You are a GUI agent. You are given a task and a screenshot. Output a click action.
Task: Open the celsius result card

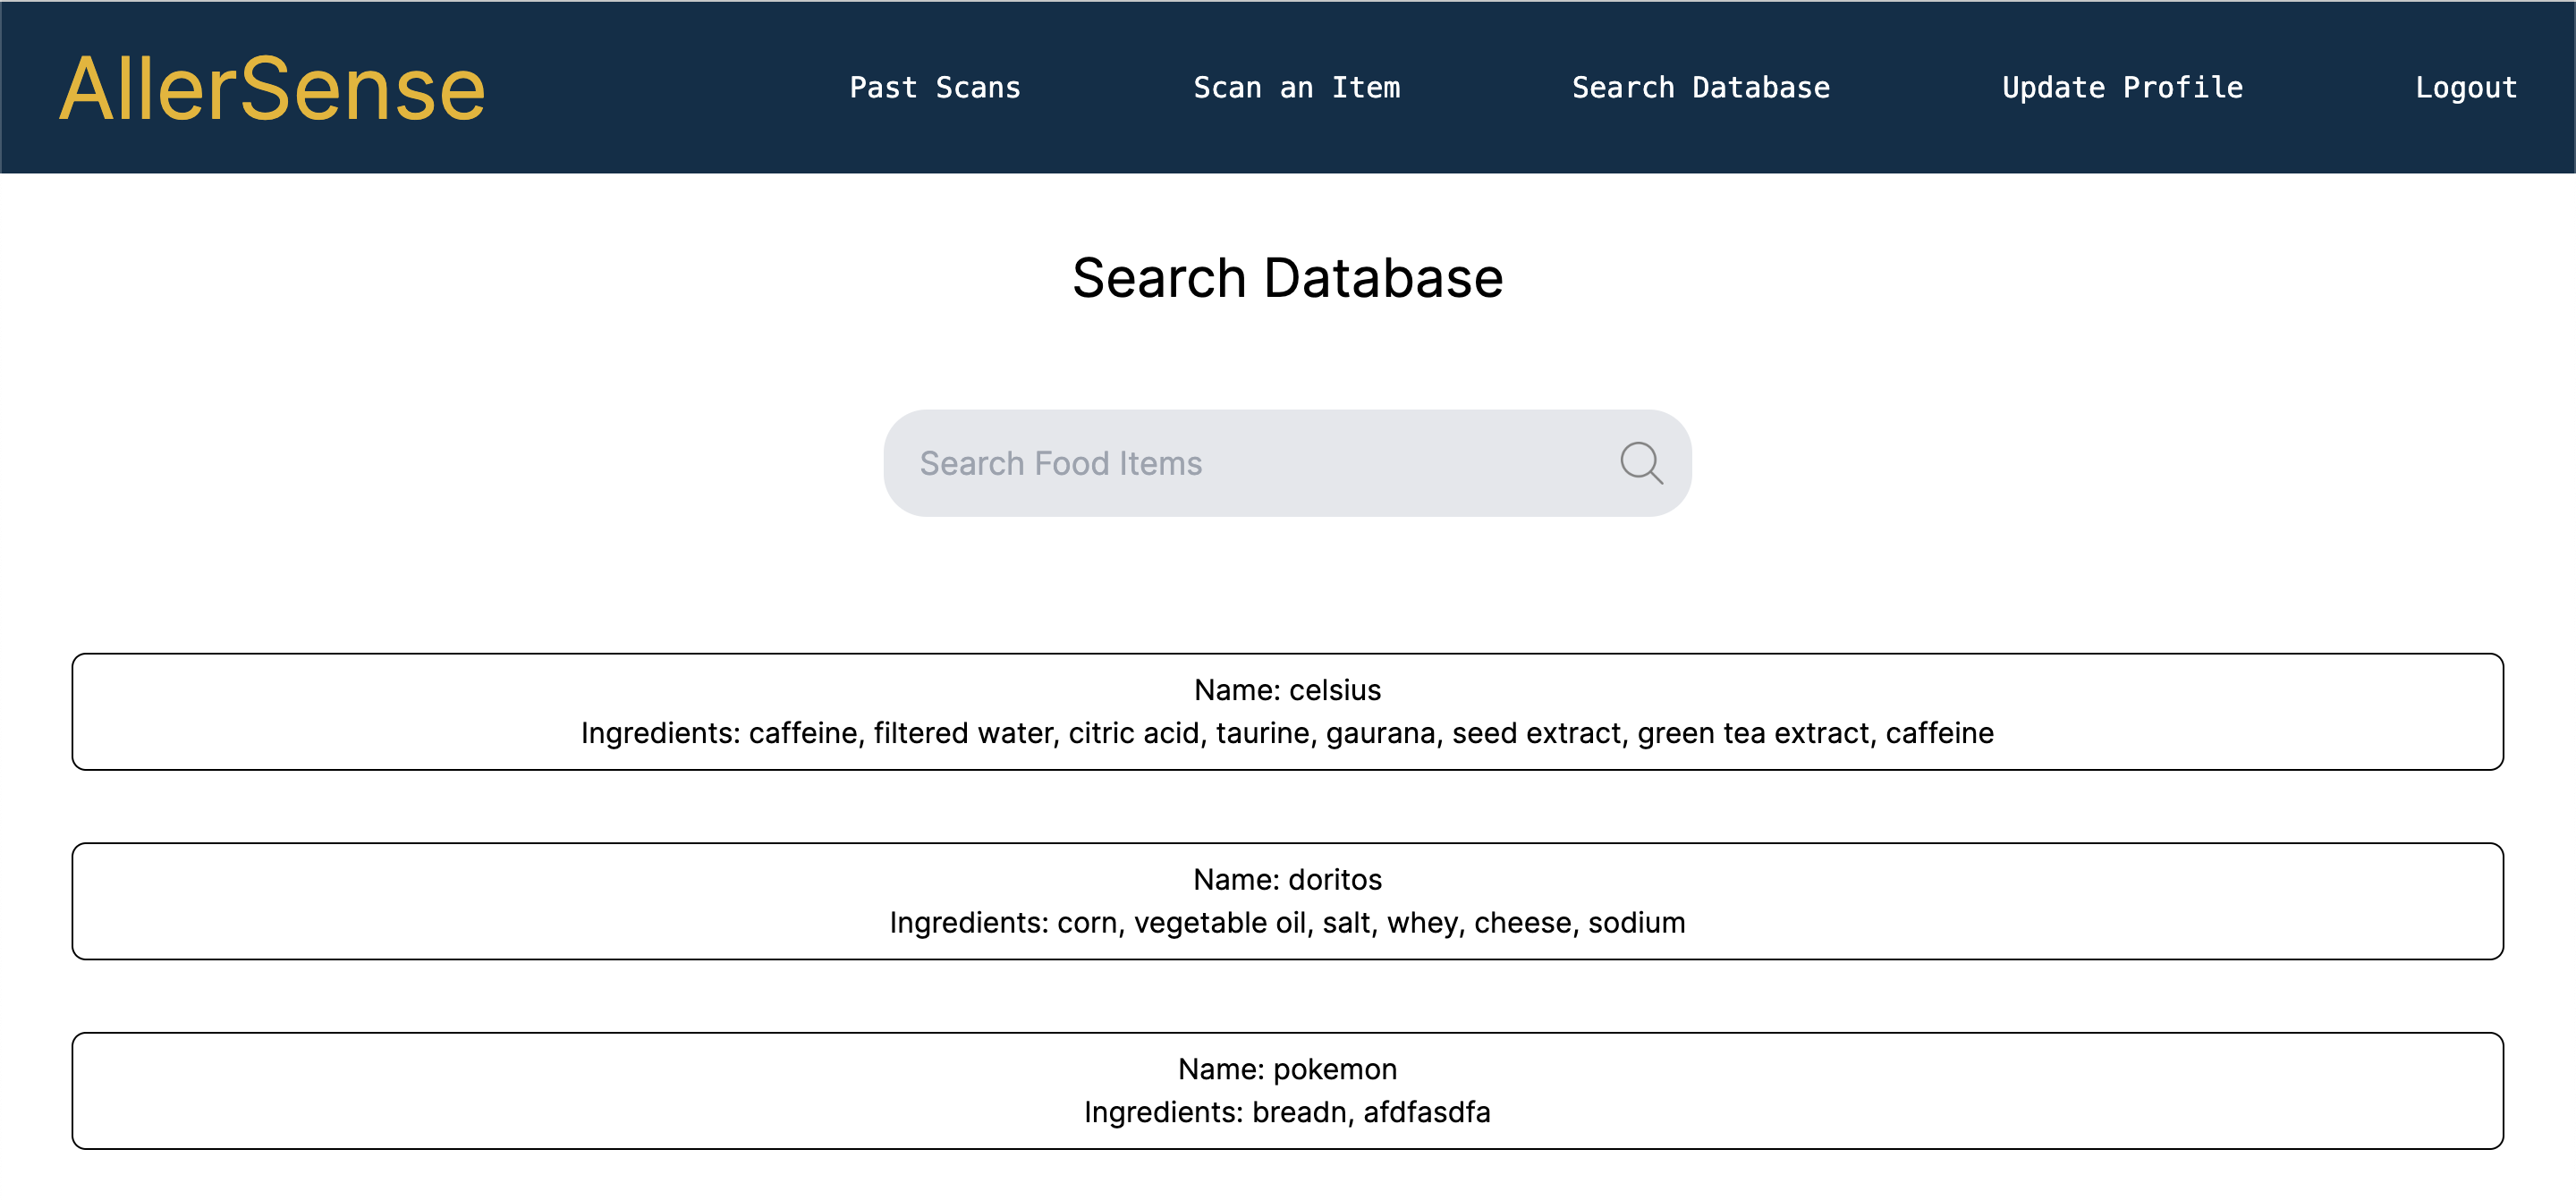pyautogui.click(x=300, y=711)
